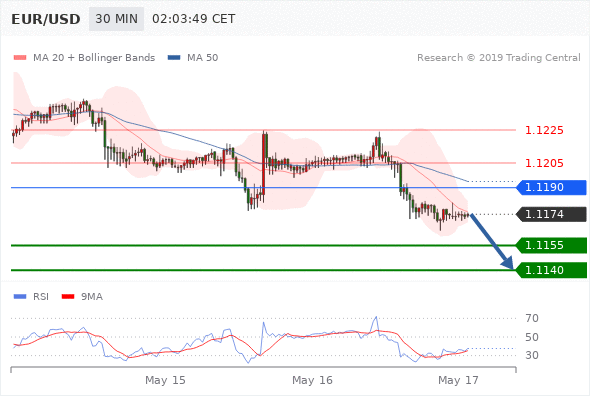590x400 pixels.
Task: Click the Research Trading Central credit text
Action: click(499, 58)
